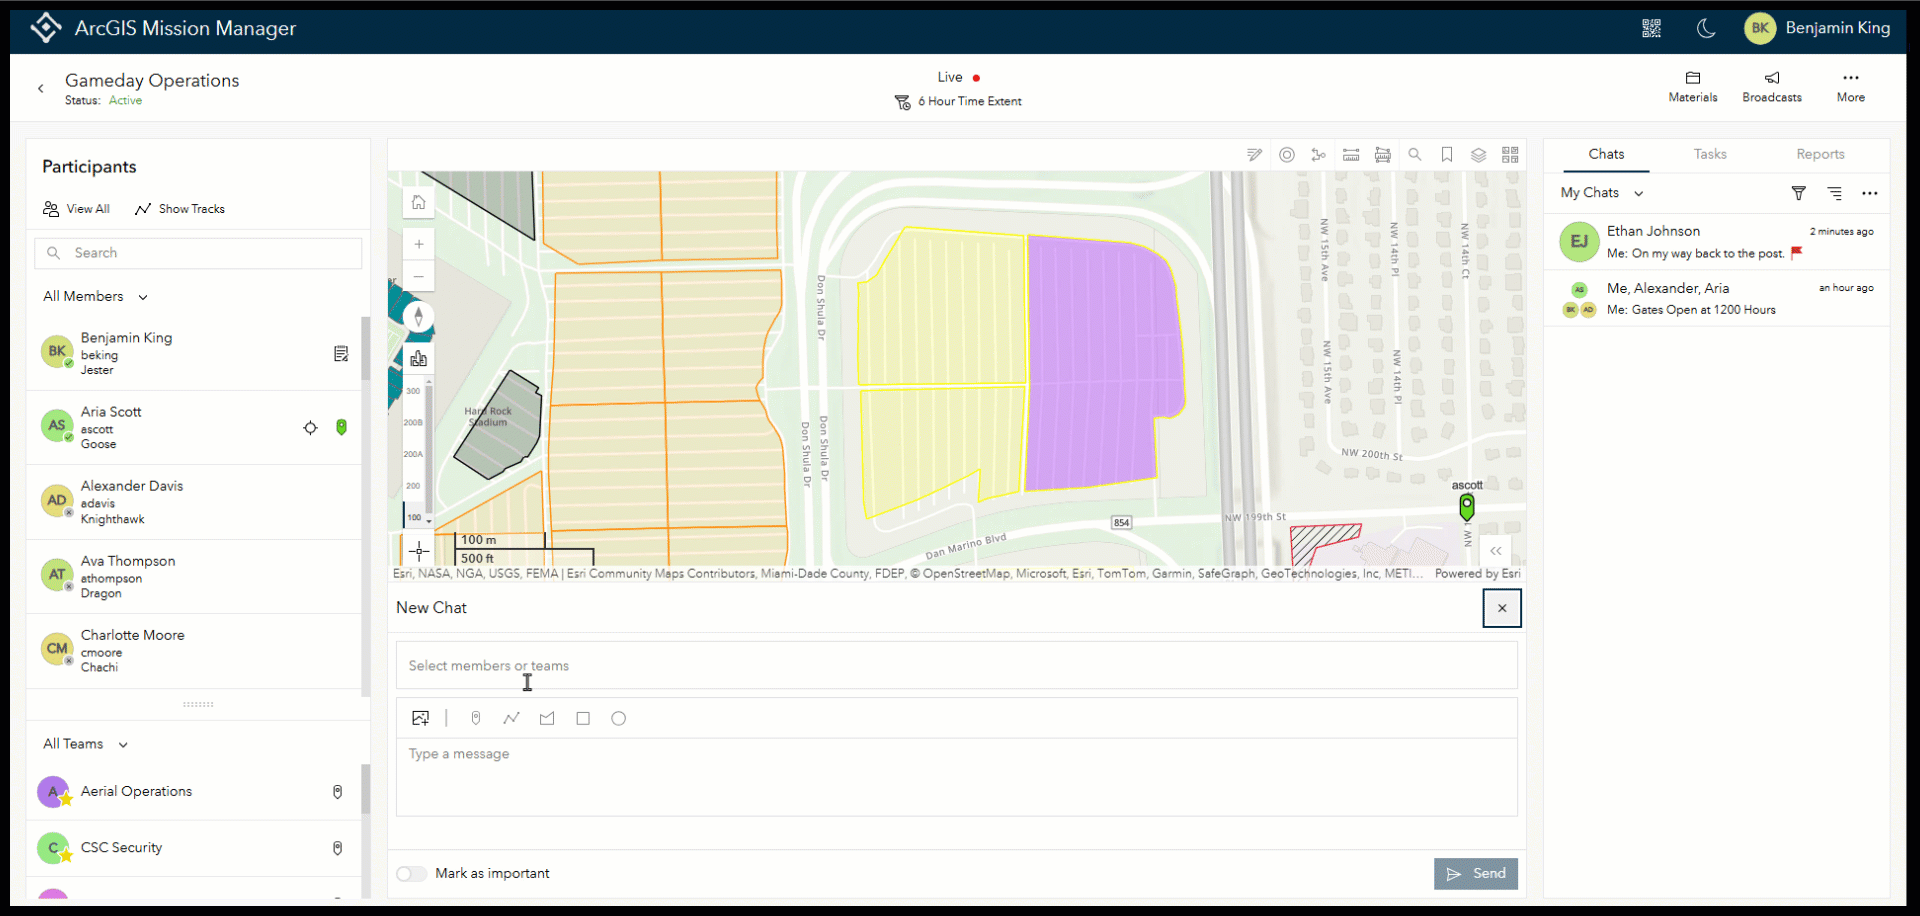Go back with the arrow beside Gameday Operations
The image size is (1920, 916).
(x=41, y=89)
